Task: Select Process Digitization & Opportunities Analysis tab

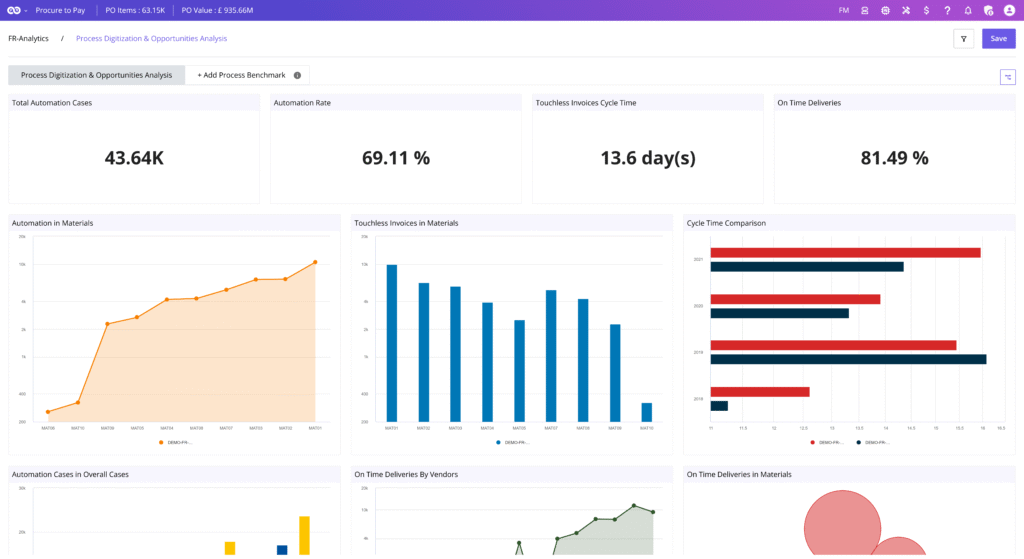Action: point(96,75)
